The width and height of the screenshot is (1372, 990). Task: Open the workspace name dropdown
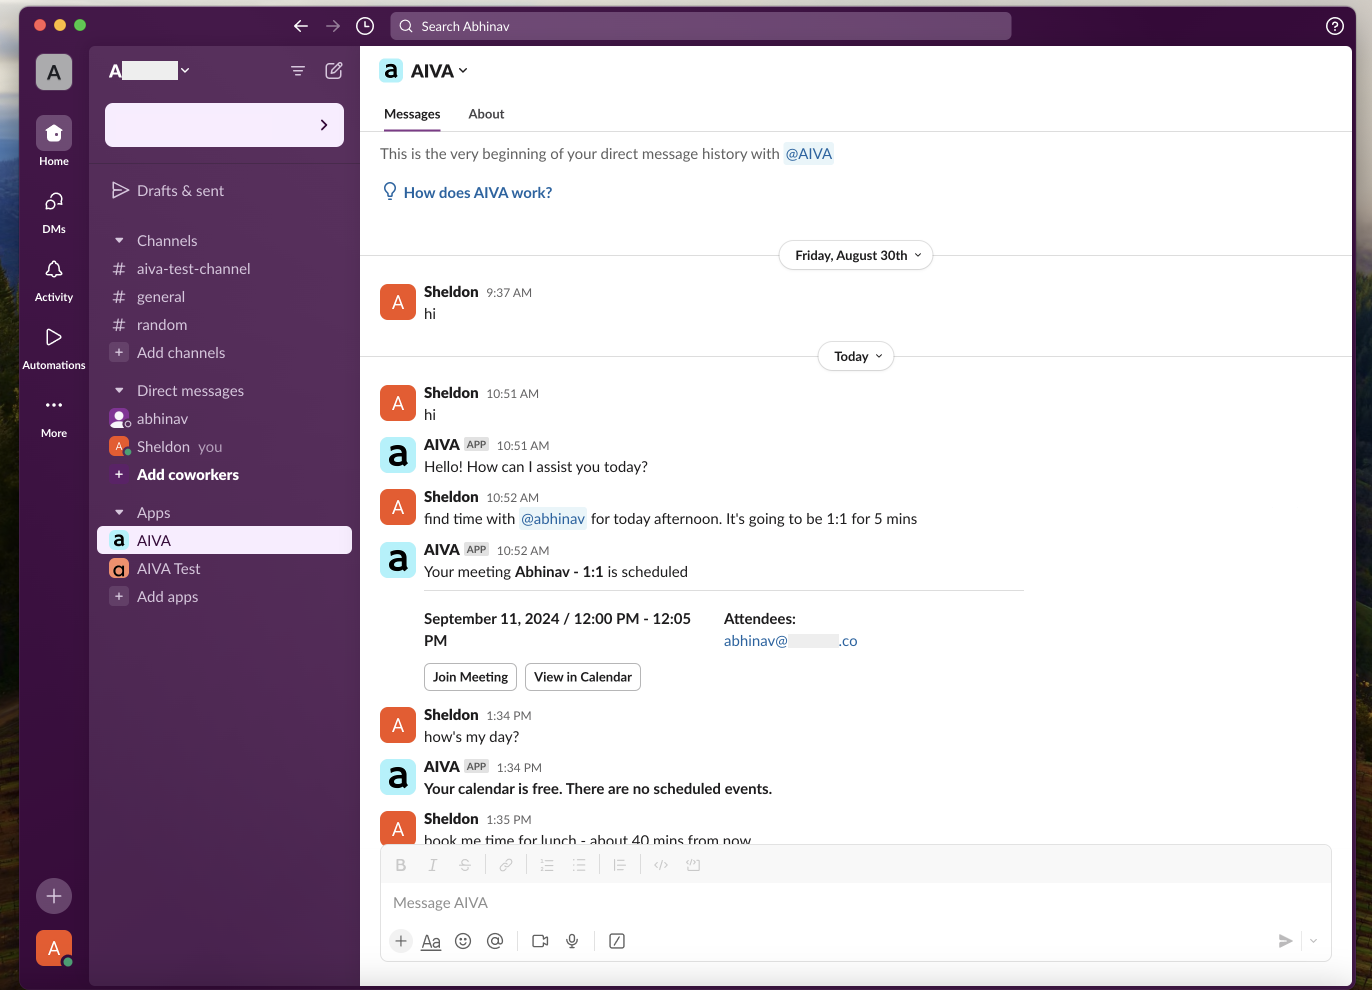pos(149,71)
